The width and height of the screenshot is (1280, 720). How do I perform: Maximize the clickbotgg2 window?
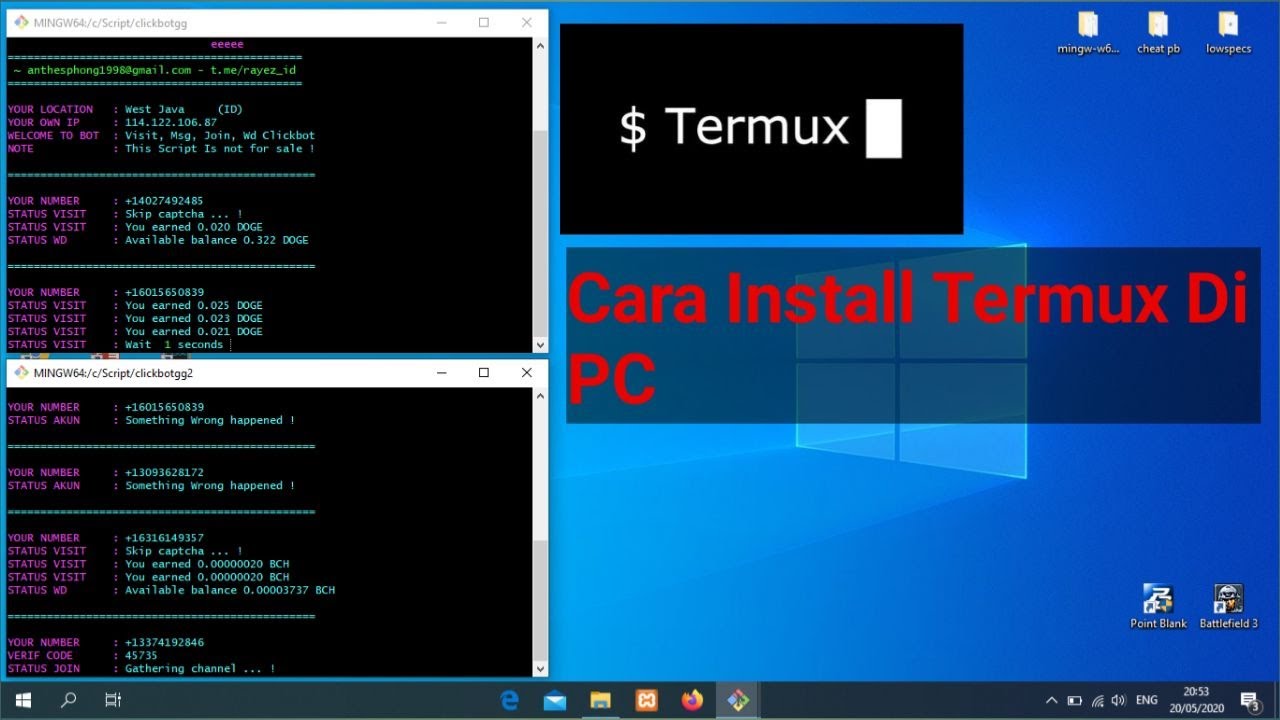coord(484,373)
